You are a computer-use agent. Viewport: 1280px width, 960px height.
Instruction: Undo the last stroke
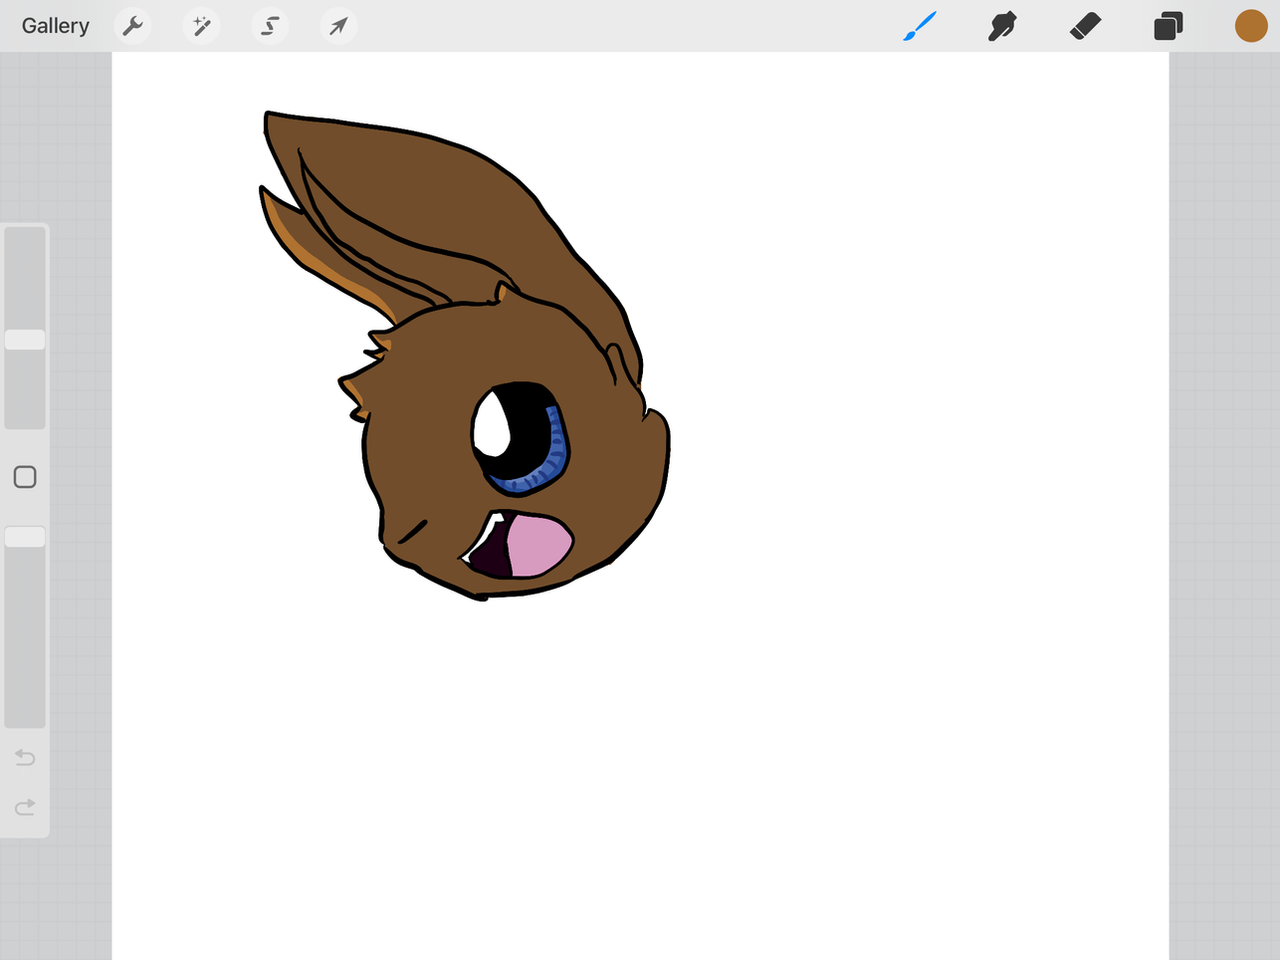[25, 757]
